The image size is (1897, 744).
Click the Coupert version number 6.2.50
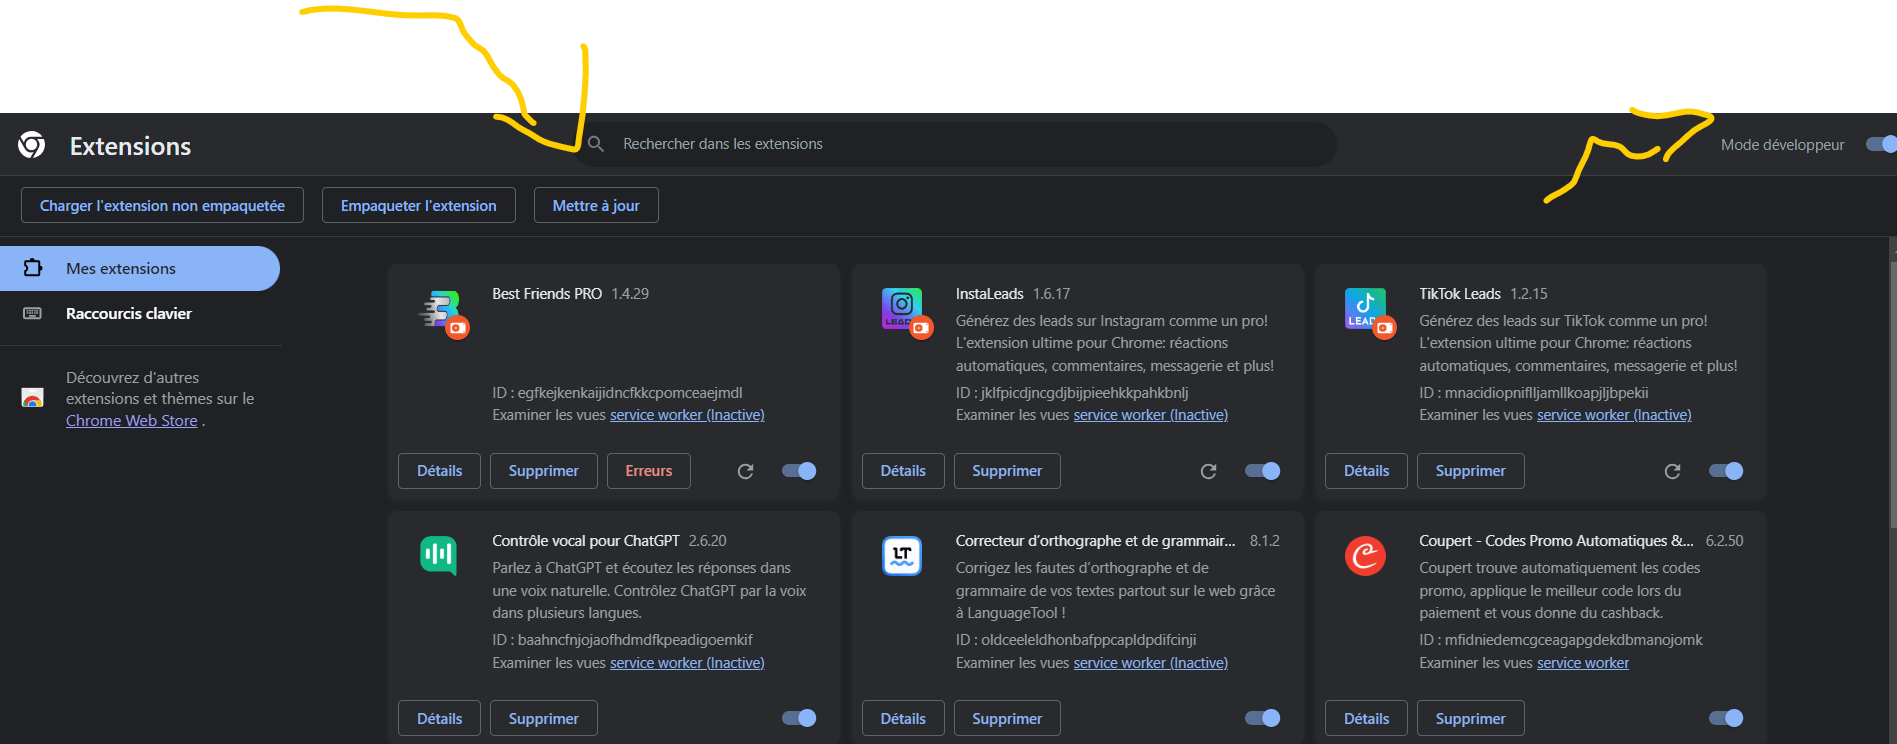1724,541
